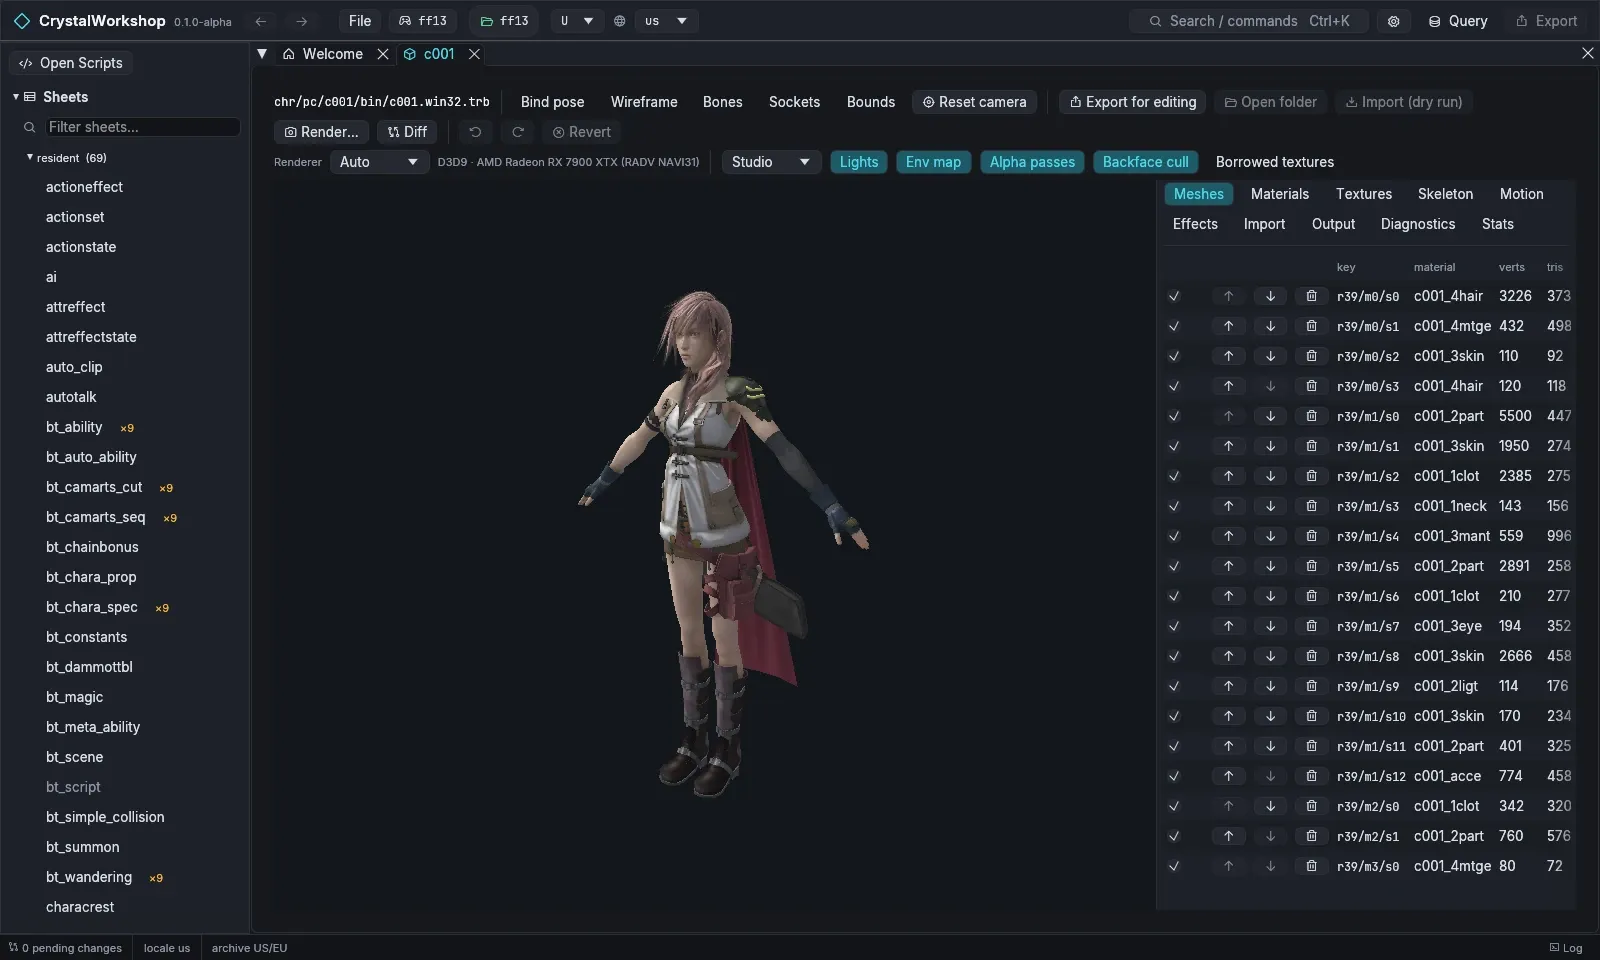Click Export for editing

coord(1133,102)
